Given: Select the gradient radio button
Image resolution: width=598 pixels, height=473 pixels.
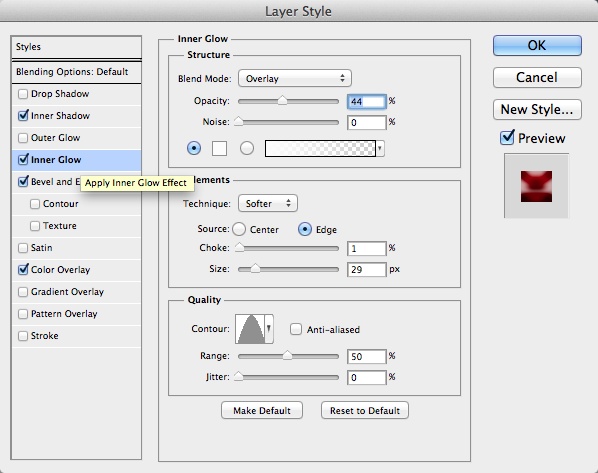Looking at the screenshot, I should tap(247, 148).
